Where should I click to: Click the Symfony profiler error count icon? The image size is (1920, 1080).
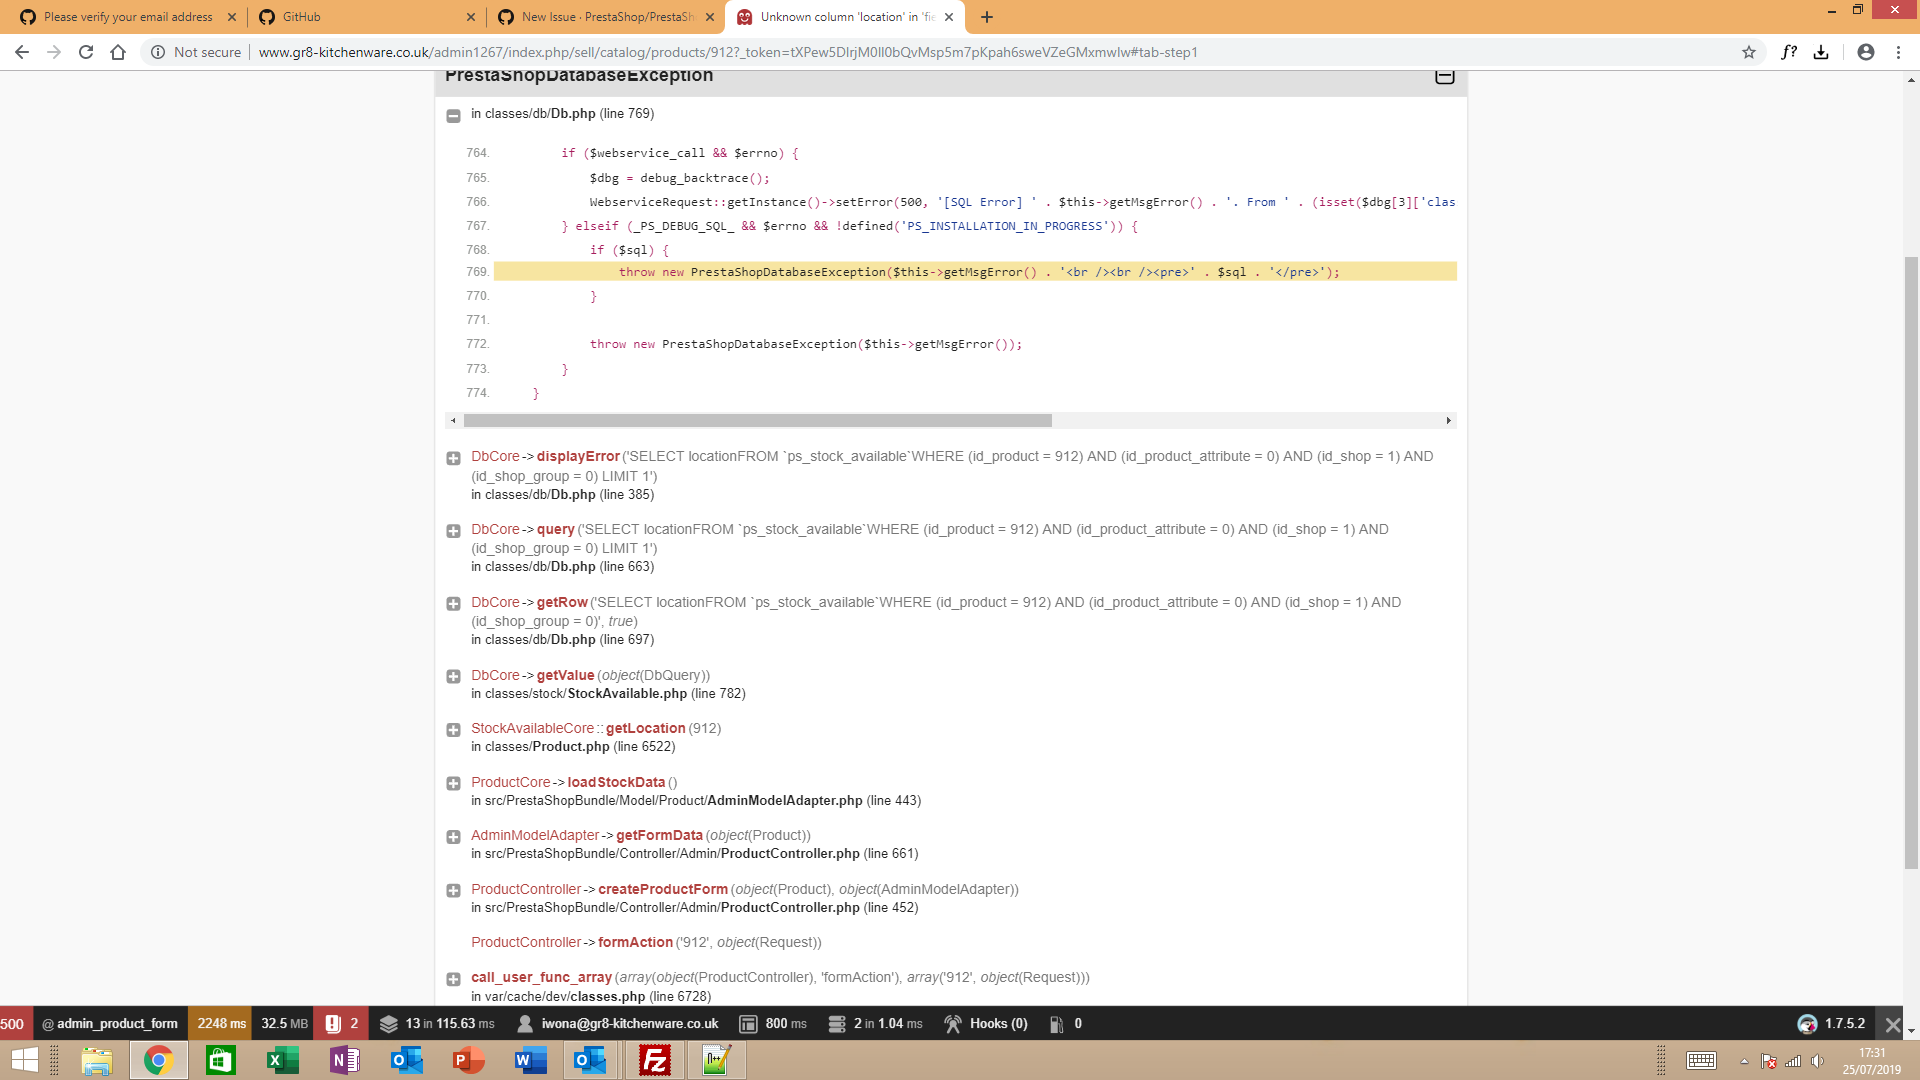point(334,1023)
